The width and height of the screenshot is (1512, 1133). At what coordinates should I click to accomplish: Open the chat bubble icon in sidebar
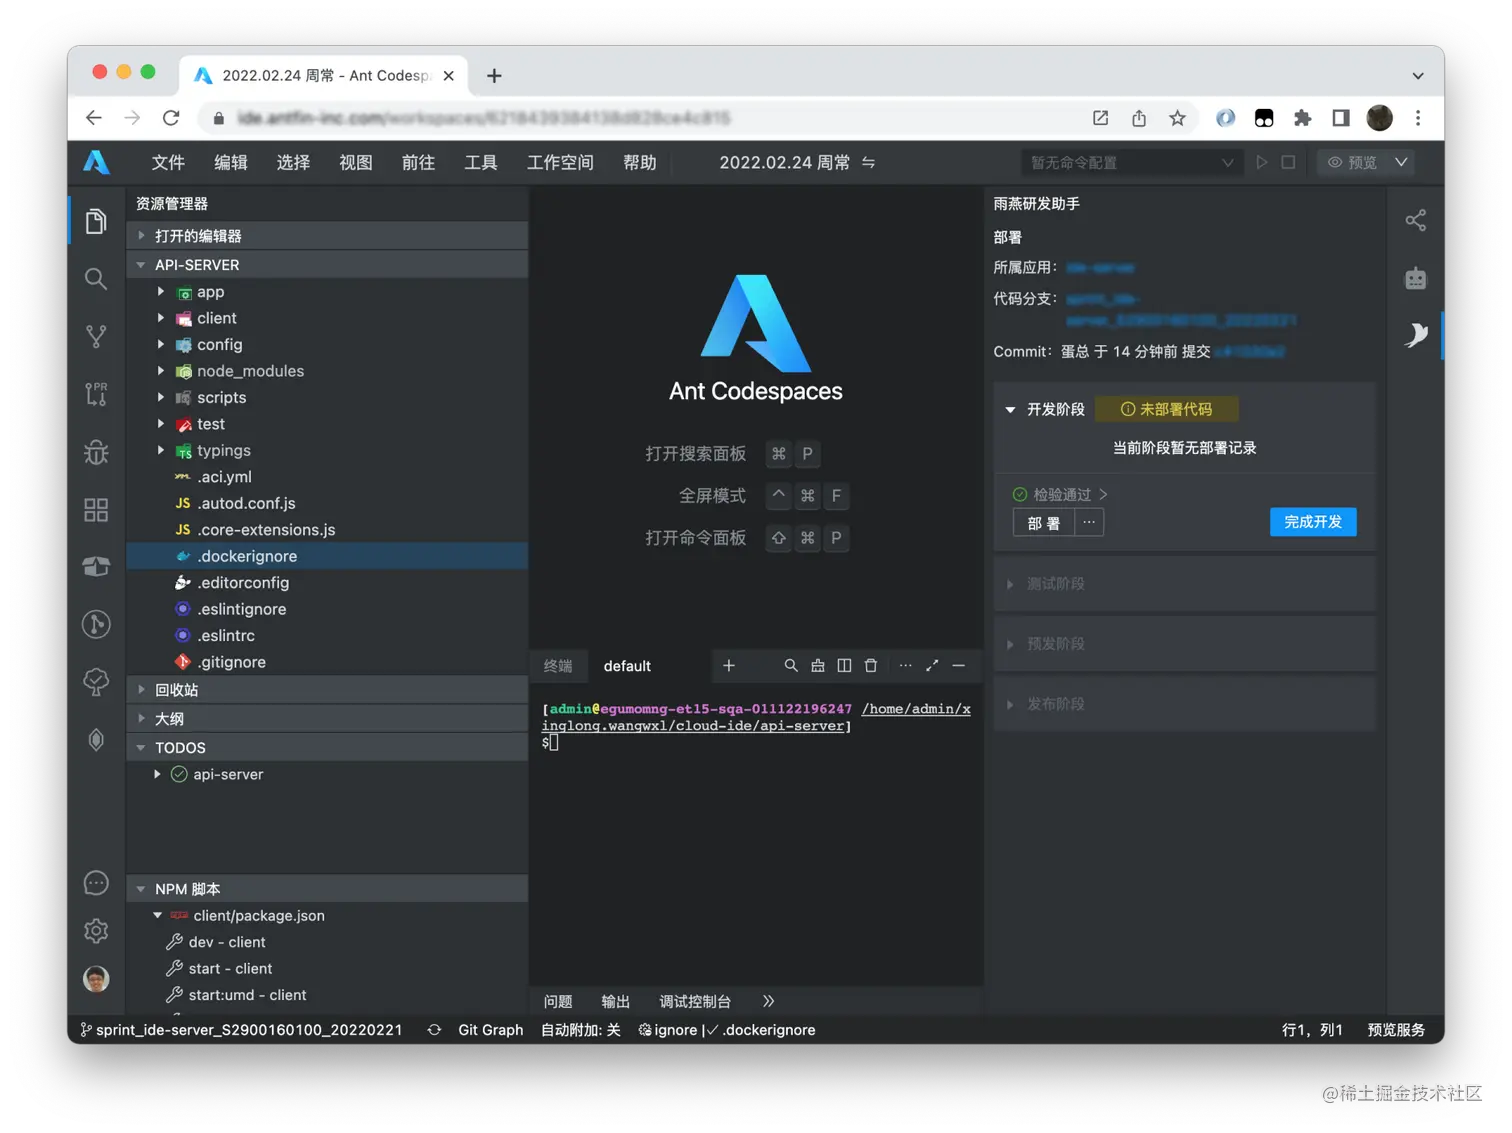point(96,883)
